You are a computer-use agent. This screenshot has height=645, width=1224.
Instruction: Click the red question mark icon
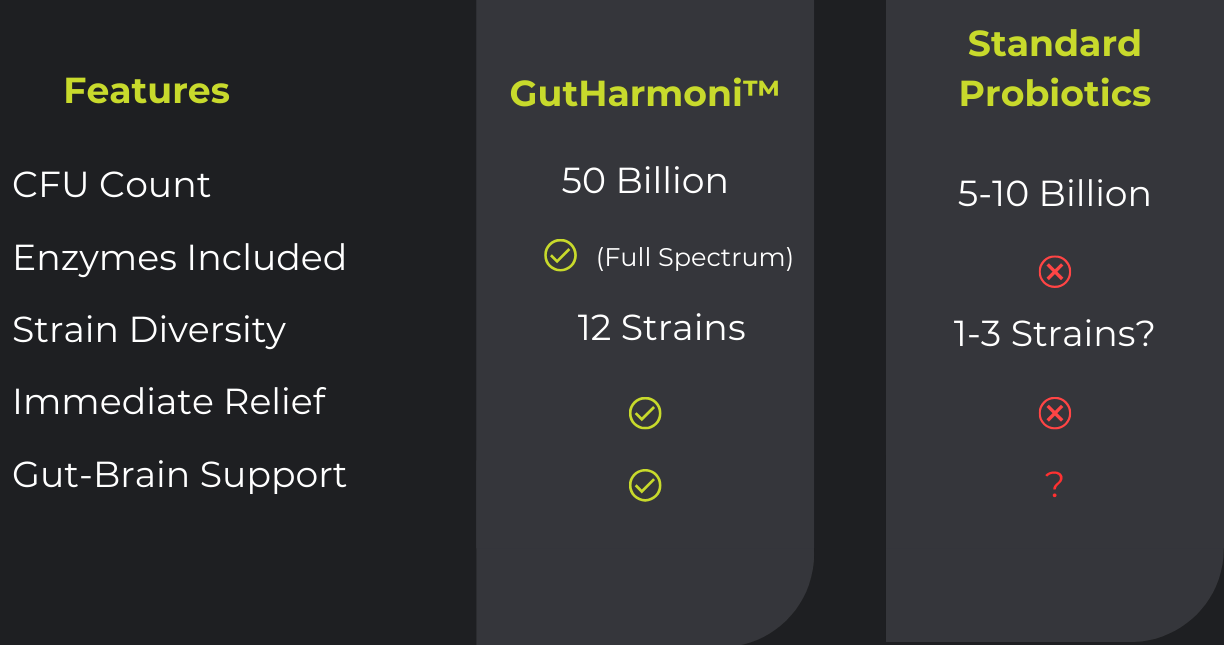pyautogui.click(x=1054, y=485)
